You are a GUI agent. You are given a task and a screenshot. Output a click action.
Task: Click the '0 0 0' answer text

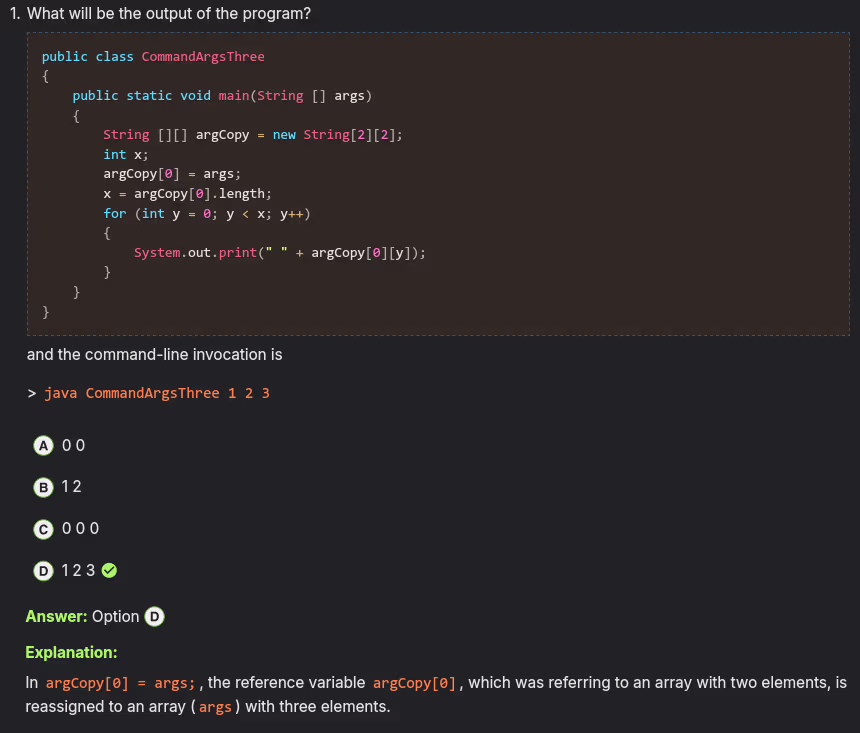tap(80, 528)
